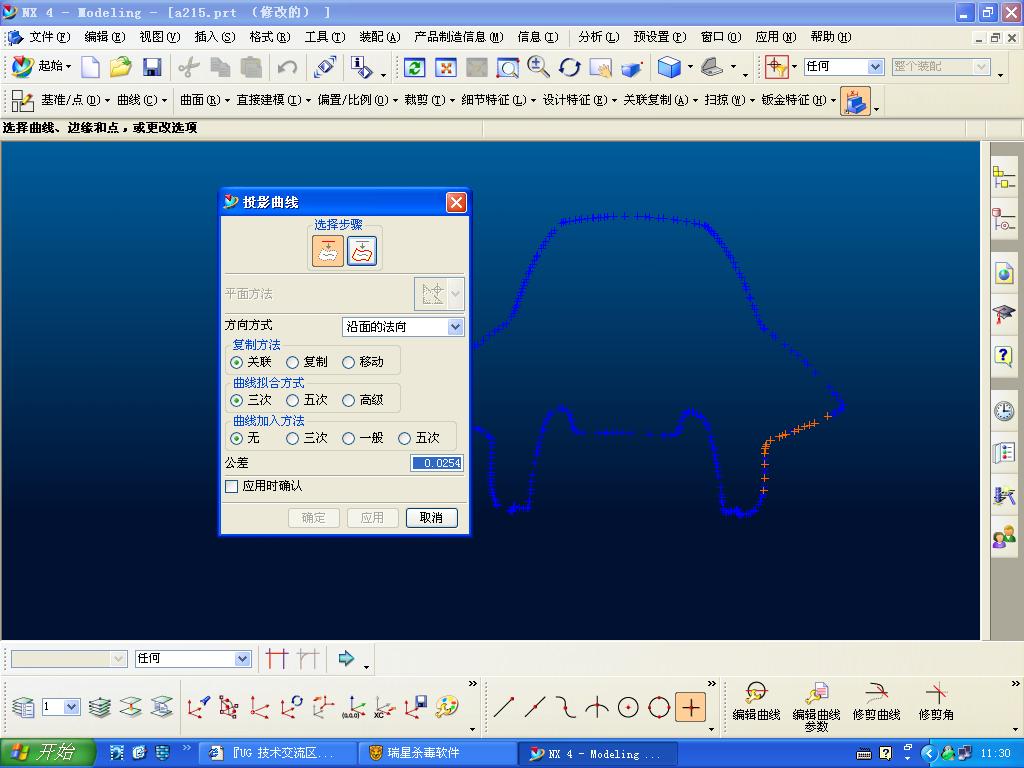Open the Training graduation cap sidebar icon
Image resolution: width=1024 pixels, height=768 pixels.
pyautogui.click(x=1004, y=315)
